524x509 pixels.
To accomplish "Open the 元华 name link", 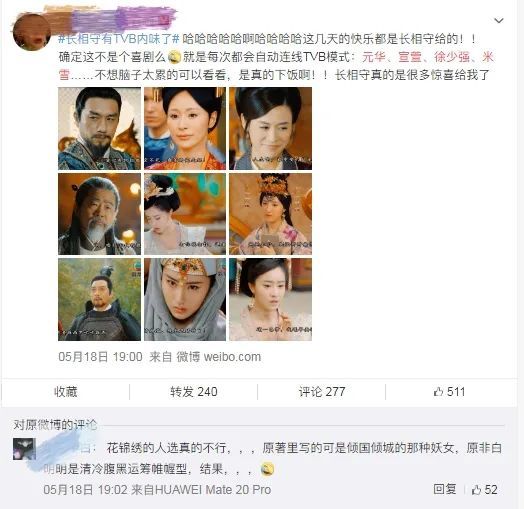I will (x=374, y=57).
